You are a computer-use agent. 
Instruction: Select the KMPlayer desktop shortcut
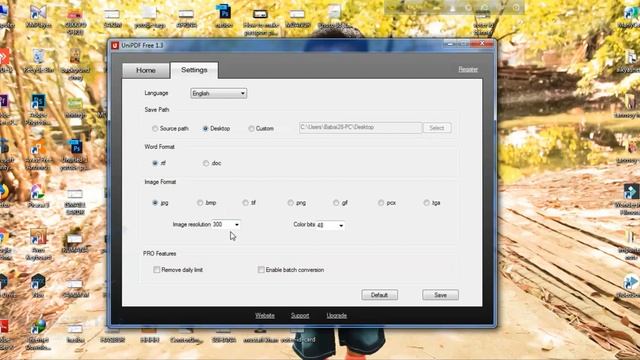click(x=38, y=16)
